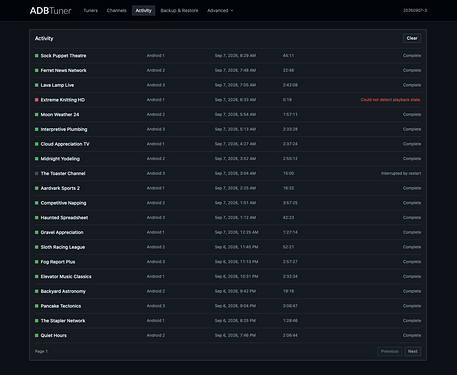The height and width of the screenshot is (375, 457).
Task: Select the Gravel Appreciation channel name
Action: click(62, 232)
